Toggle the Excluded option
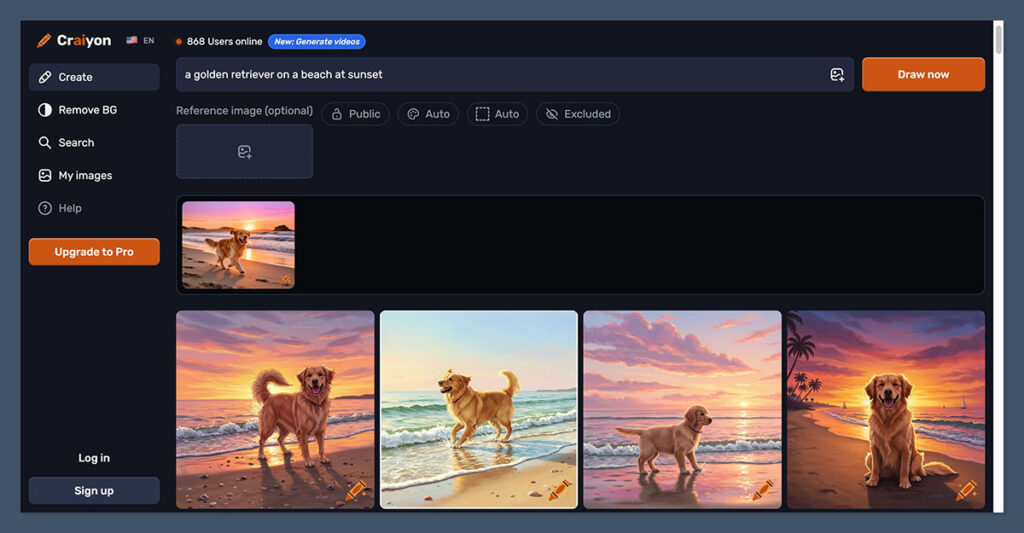The width and height of the screenshot is (1024, 533). point(578,114)
